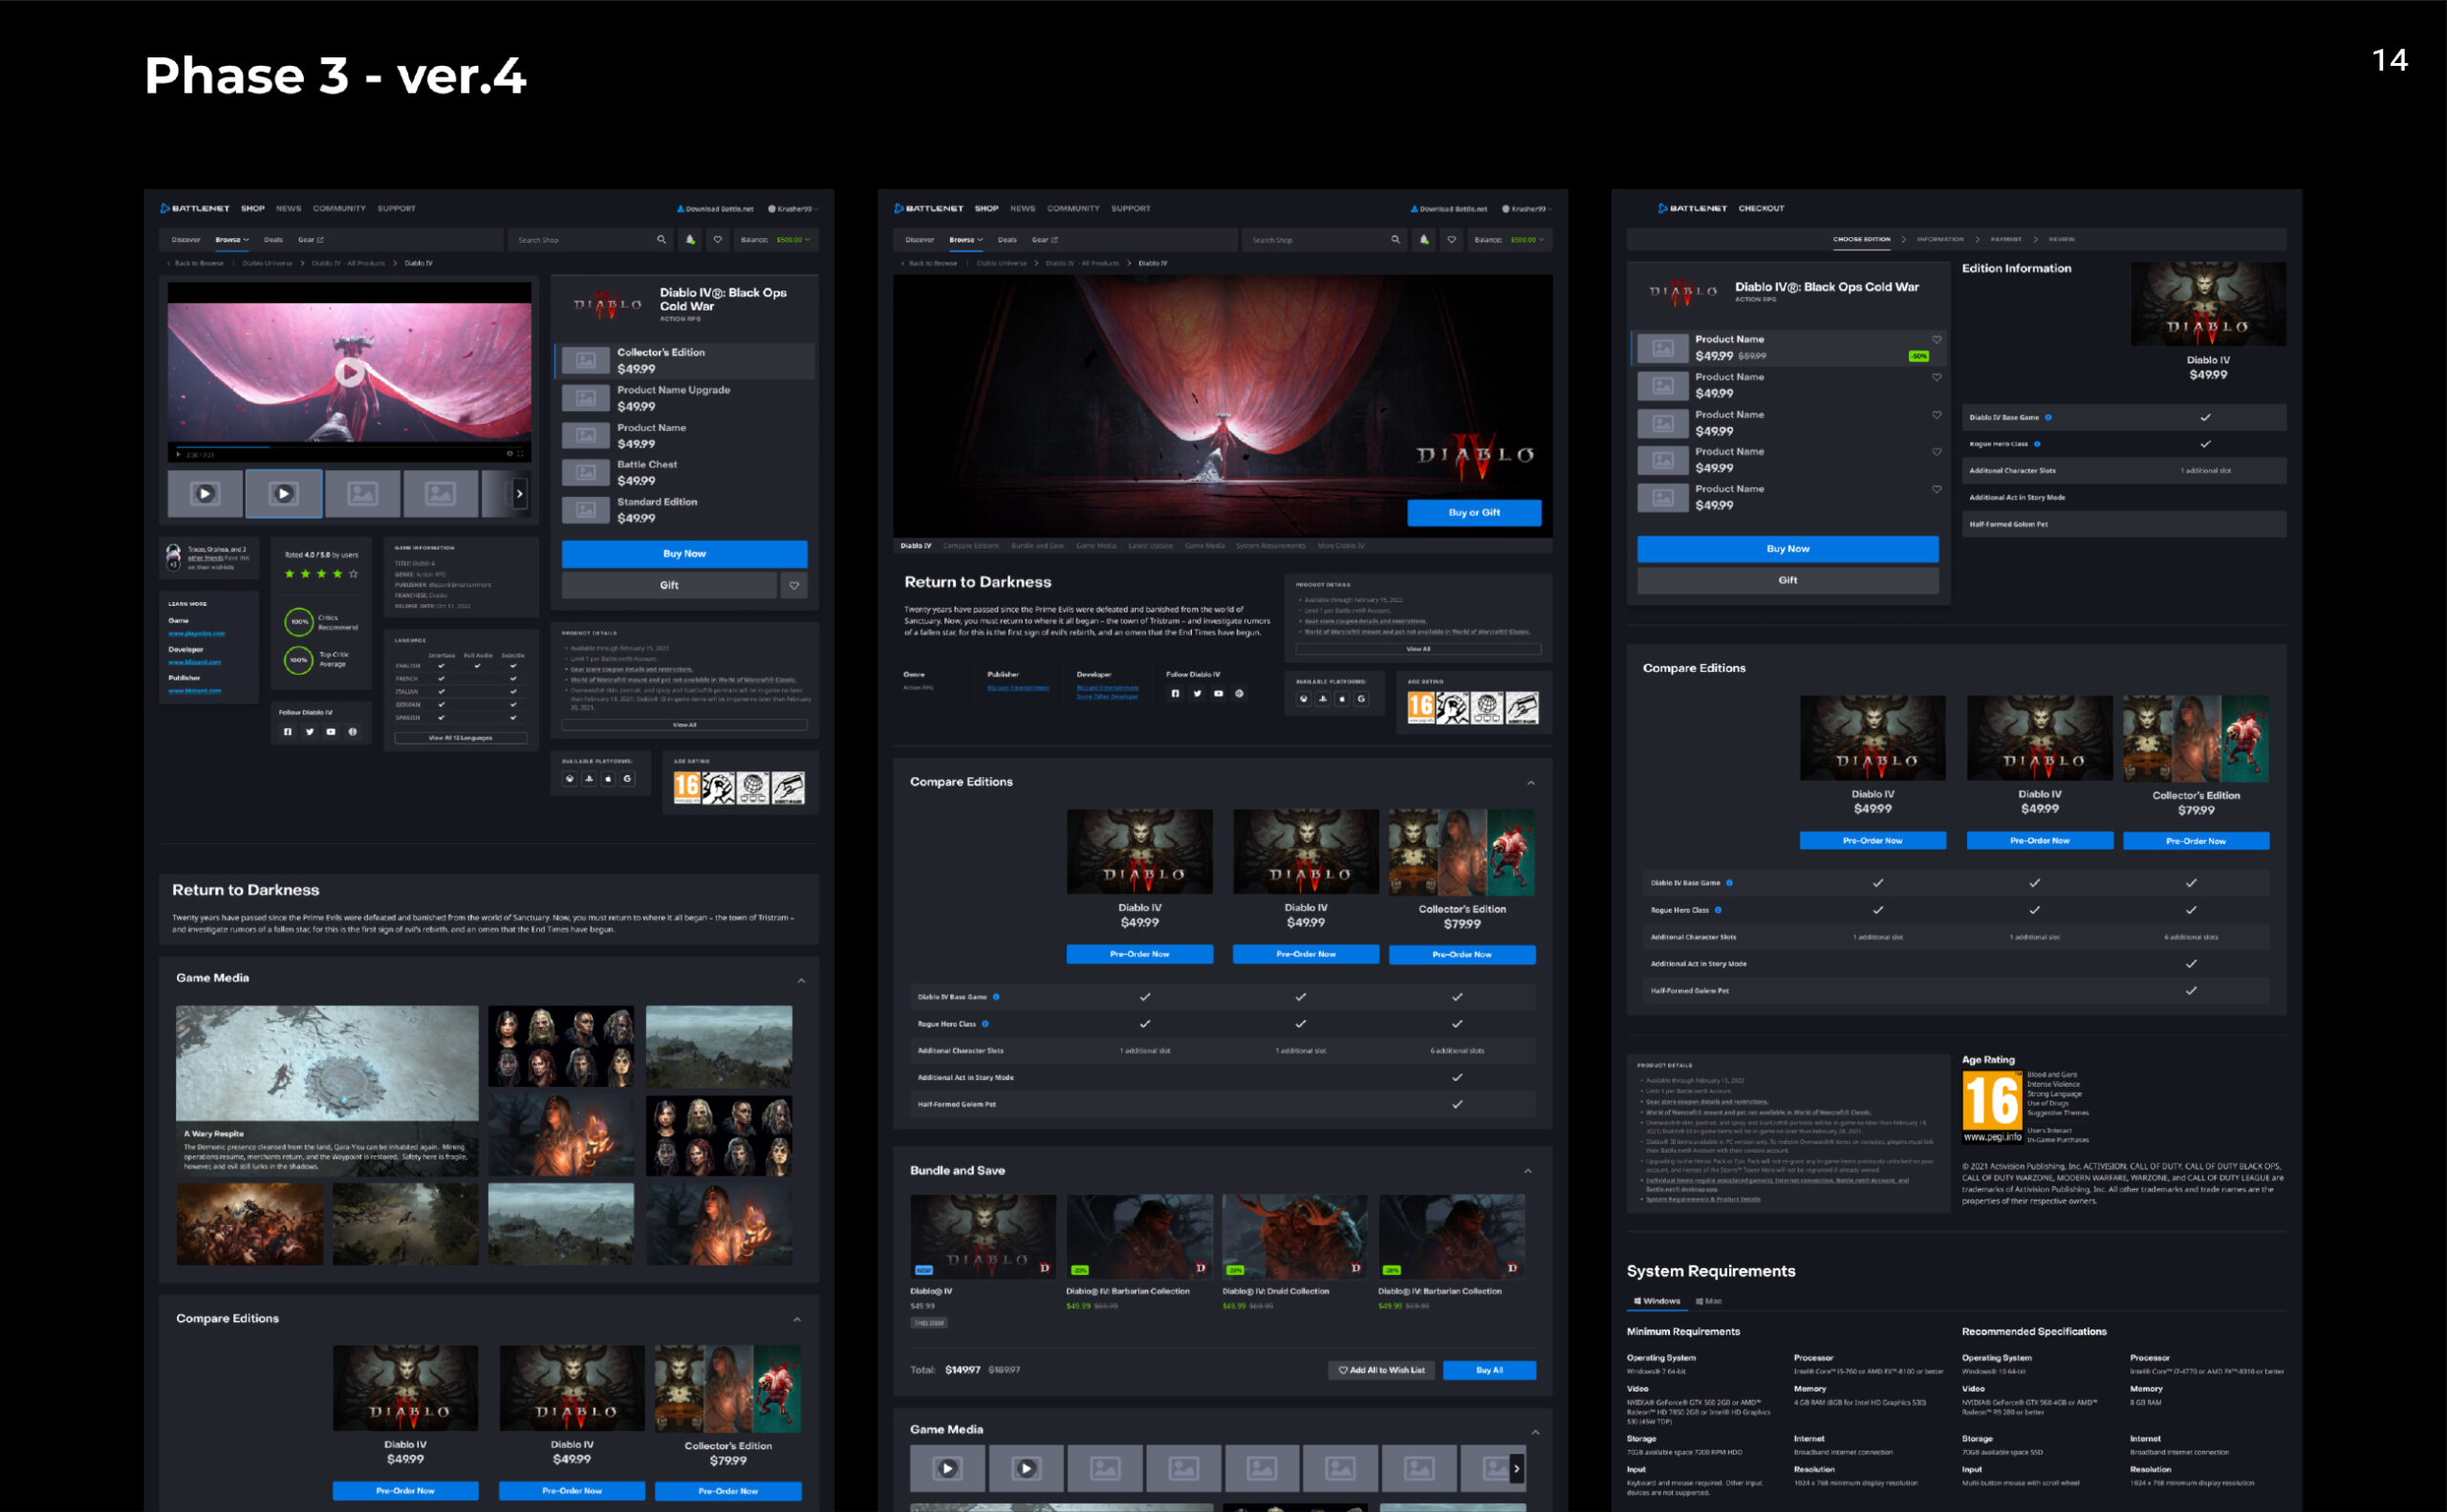
Task: Click the empty fifth rating star, left mockup
Action: (x=353, y=574)
